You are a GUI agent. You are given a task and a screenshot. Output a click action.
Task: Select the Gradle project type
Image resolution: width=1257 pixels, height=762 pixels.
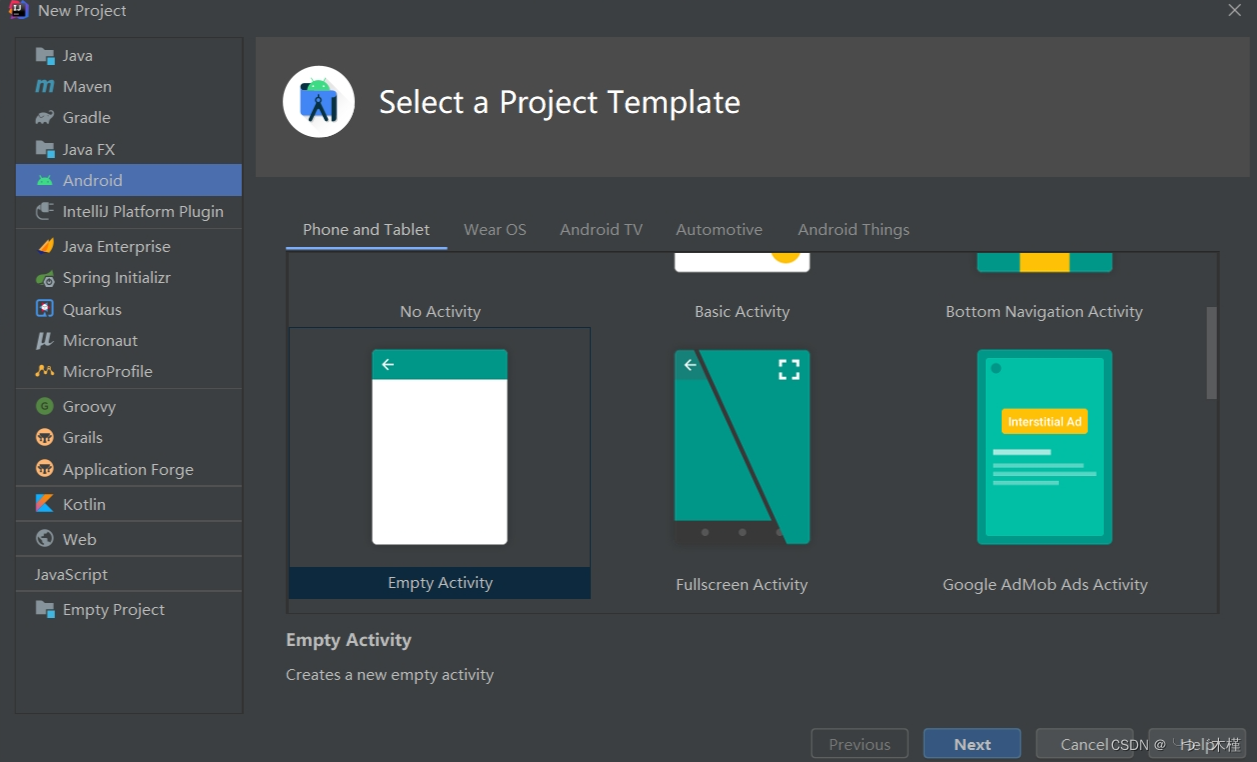pos(84,117)
